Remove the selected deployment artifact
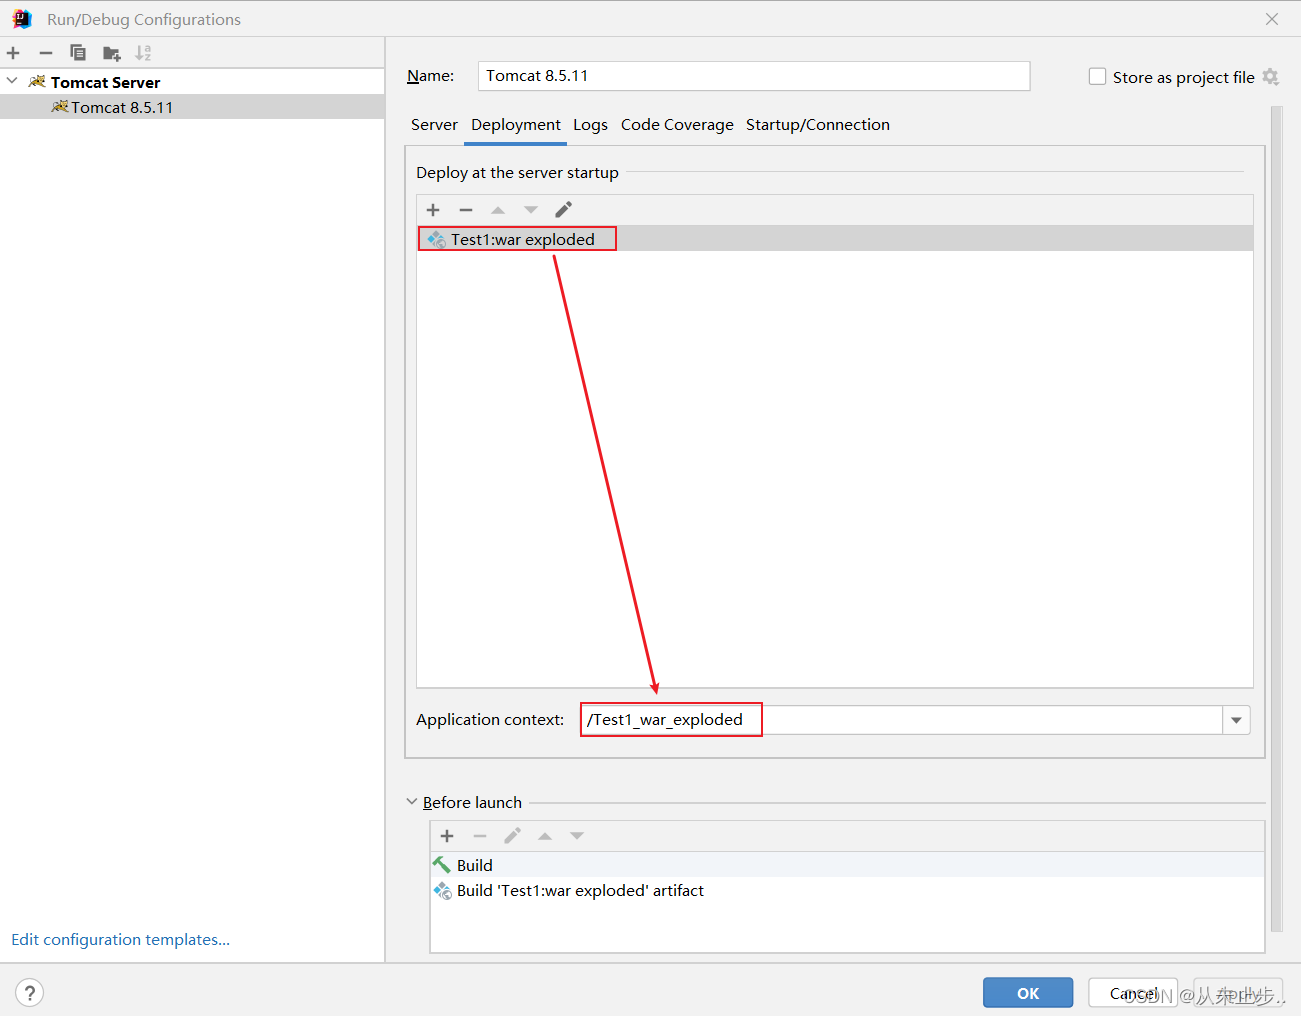 [466, 210]
